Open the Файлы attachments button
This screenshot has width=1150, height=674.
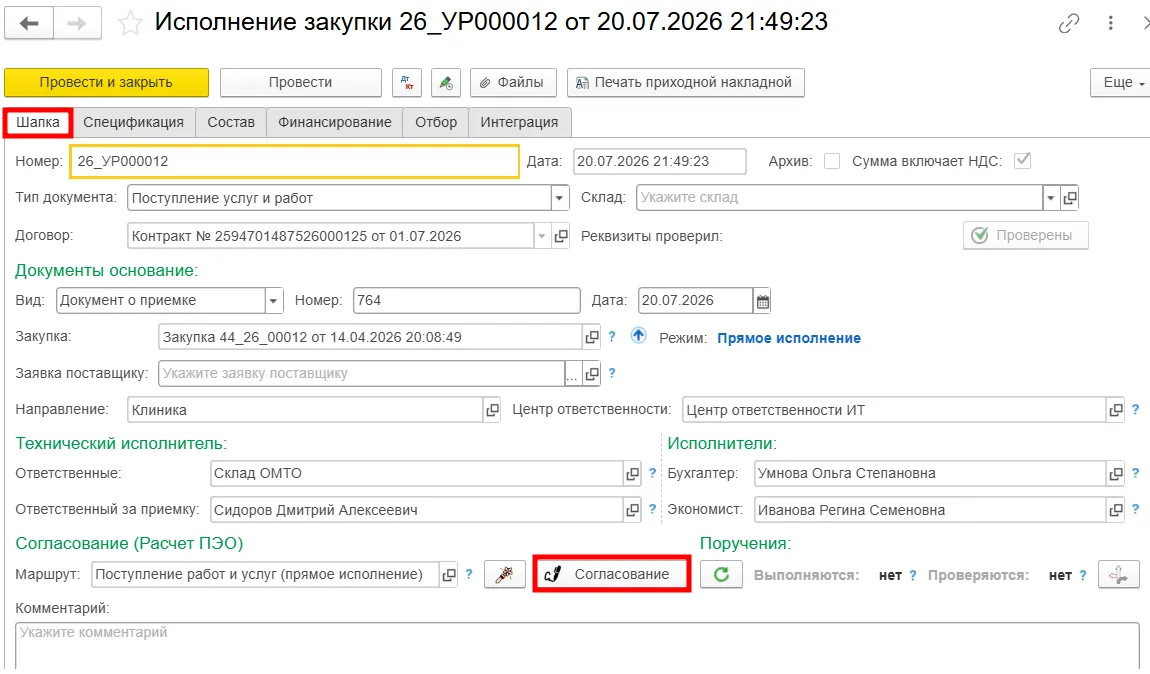coord(513,83)
